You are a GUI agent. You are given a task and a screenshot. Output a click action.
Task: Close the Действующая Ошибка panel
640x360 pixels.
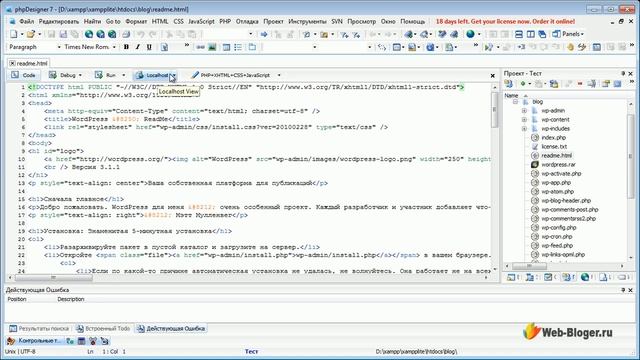click(x=630, y=290)
